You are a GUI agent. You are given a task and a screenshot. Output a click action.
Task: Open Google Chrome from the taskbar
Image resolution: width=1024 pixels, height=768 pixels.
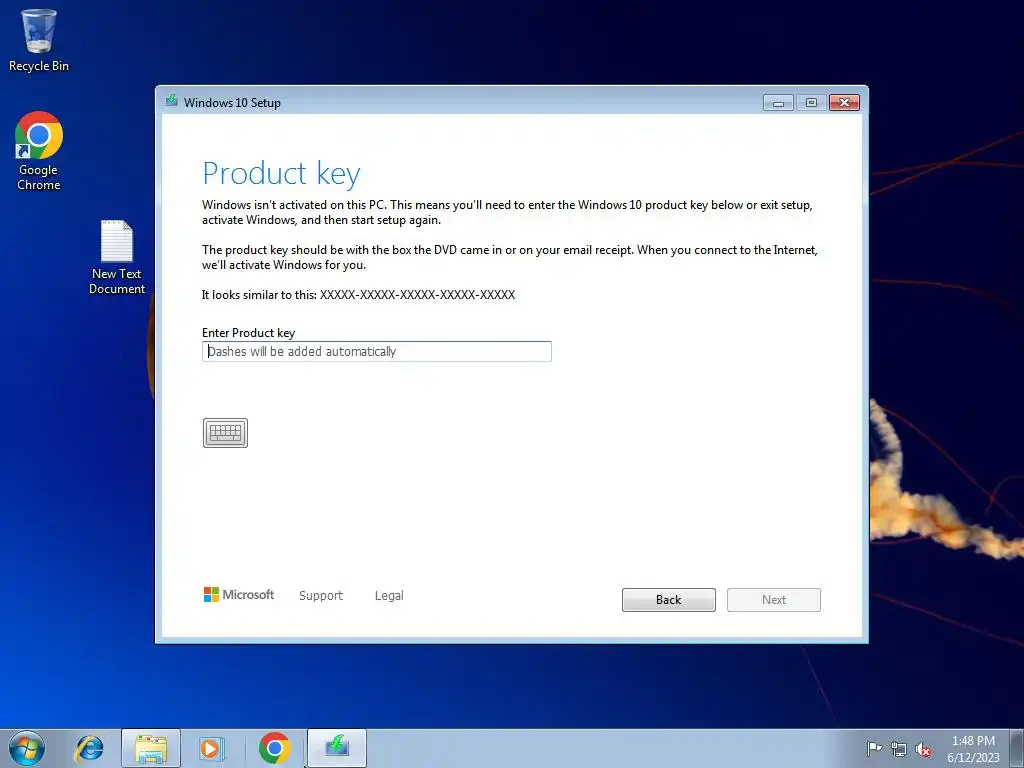click(x=274, y=748)
